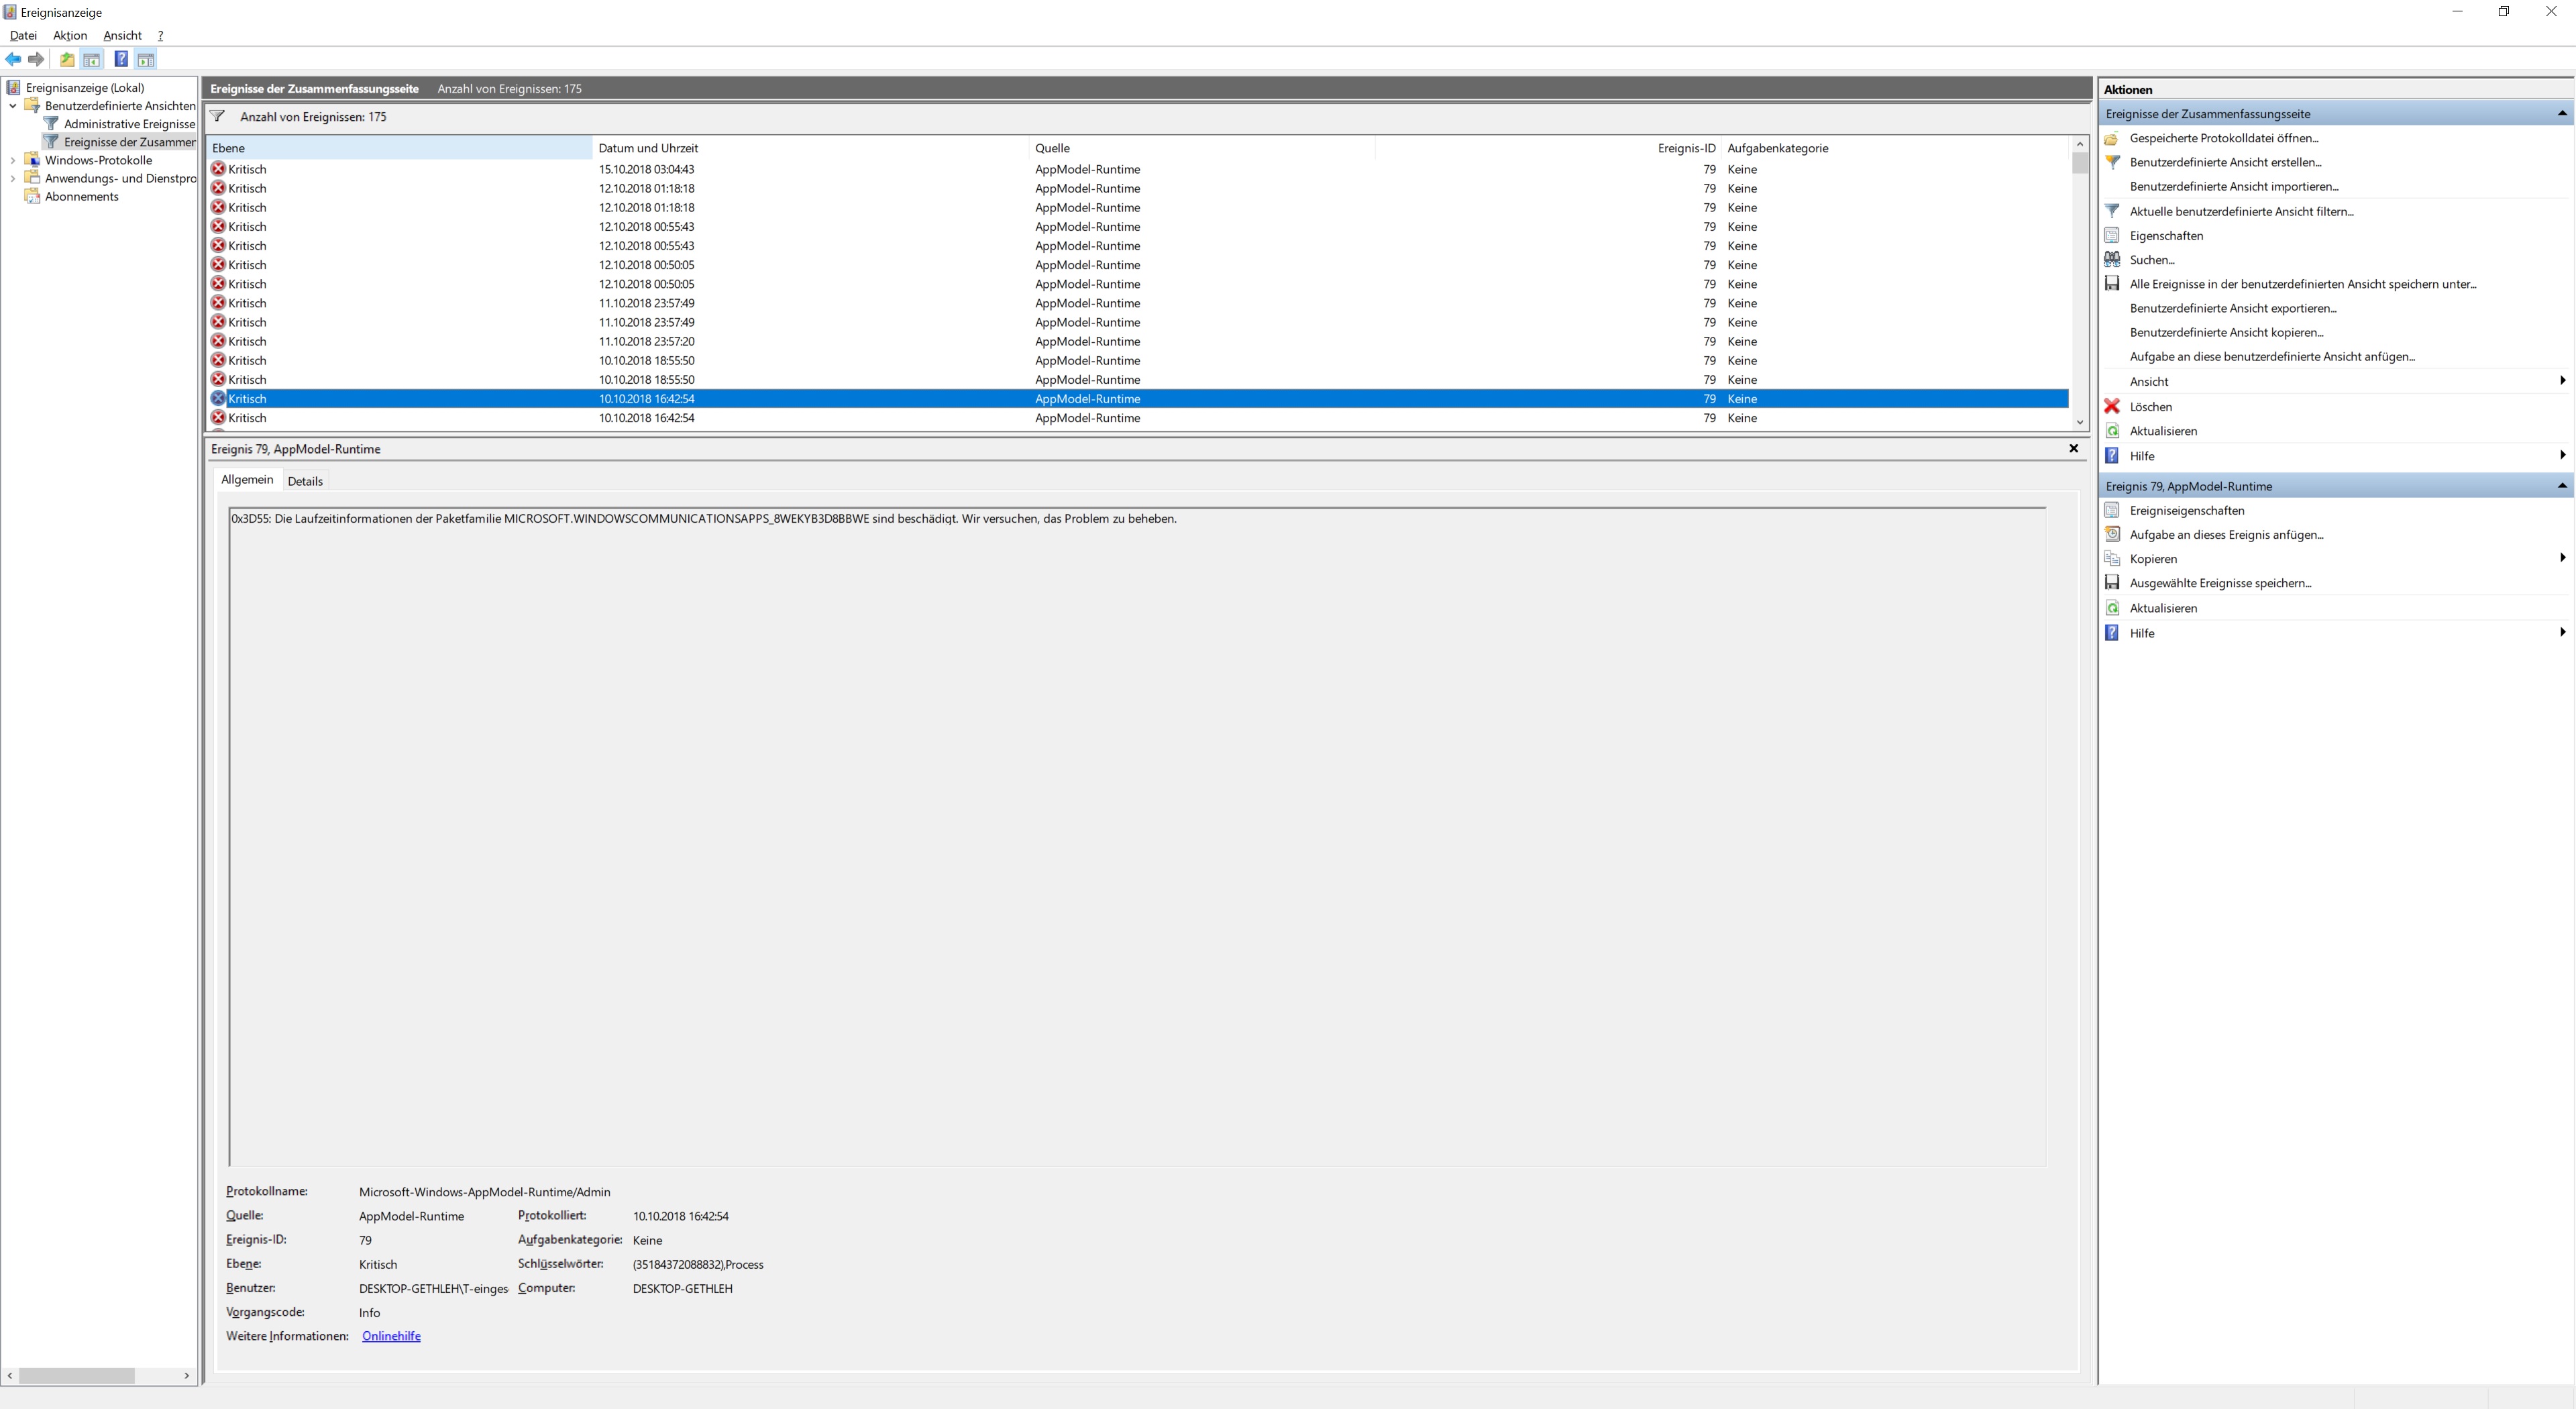
Task: Click the Suchen binoculars icon
Action: 2112,259
